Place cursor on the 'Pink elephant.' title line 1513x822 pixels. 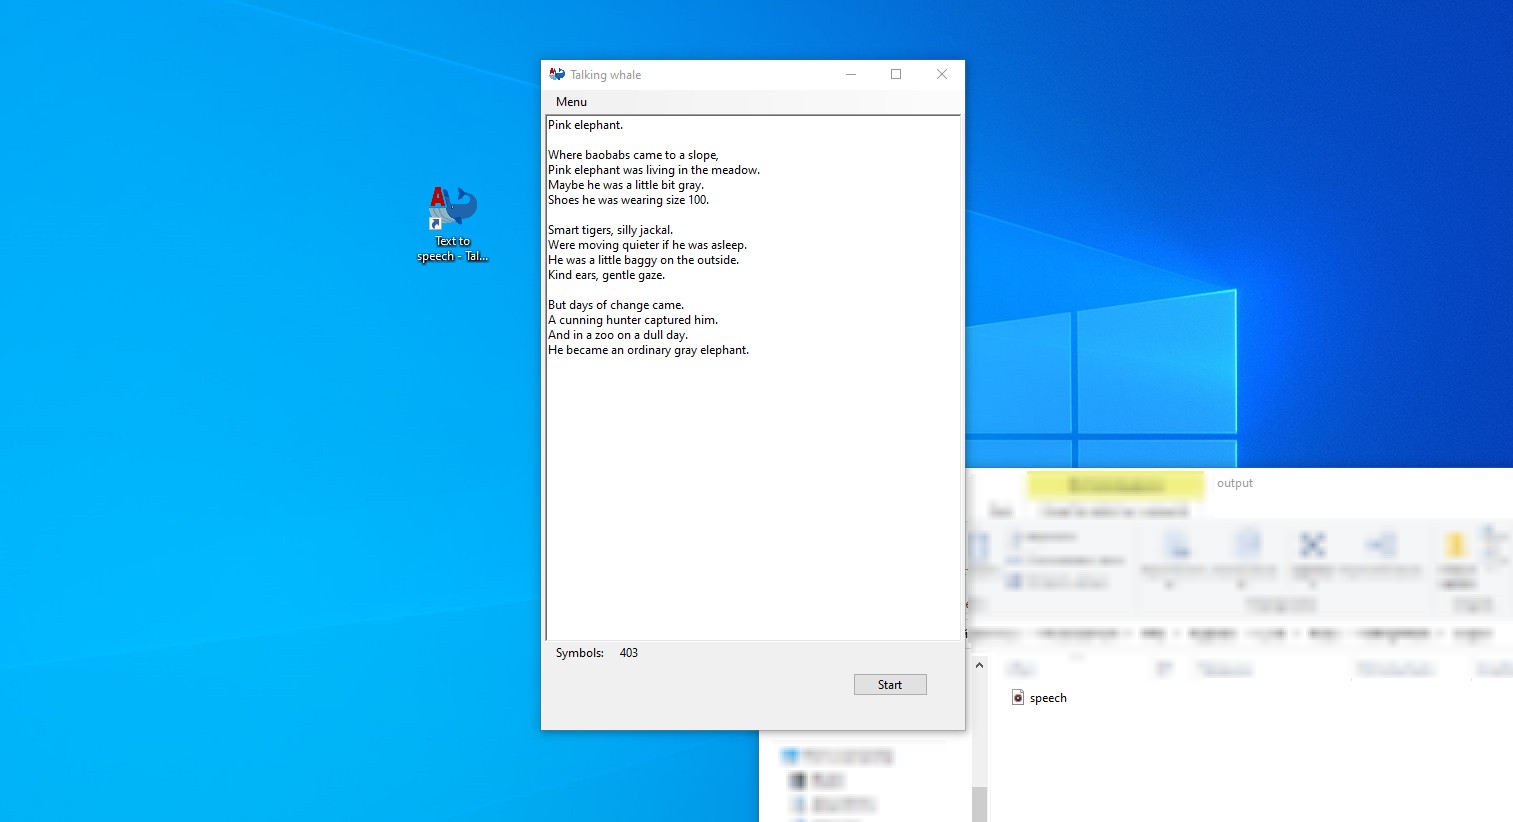(x=585, y=125)
